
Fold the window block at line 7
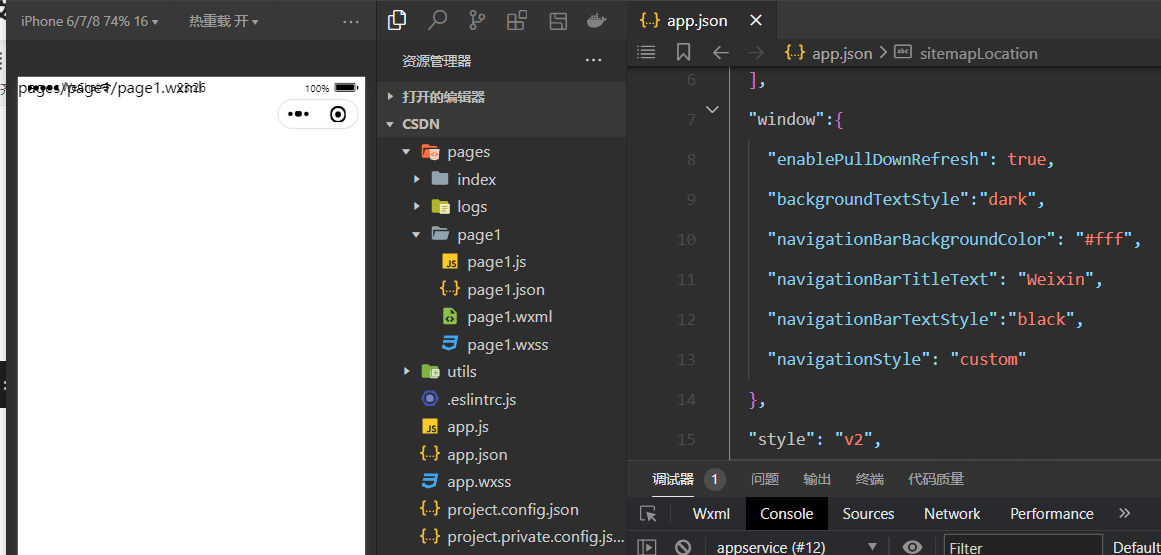(x=712, y=110)
